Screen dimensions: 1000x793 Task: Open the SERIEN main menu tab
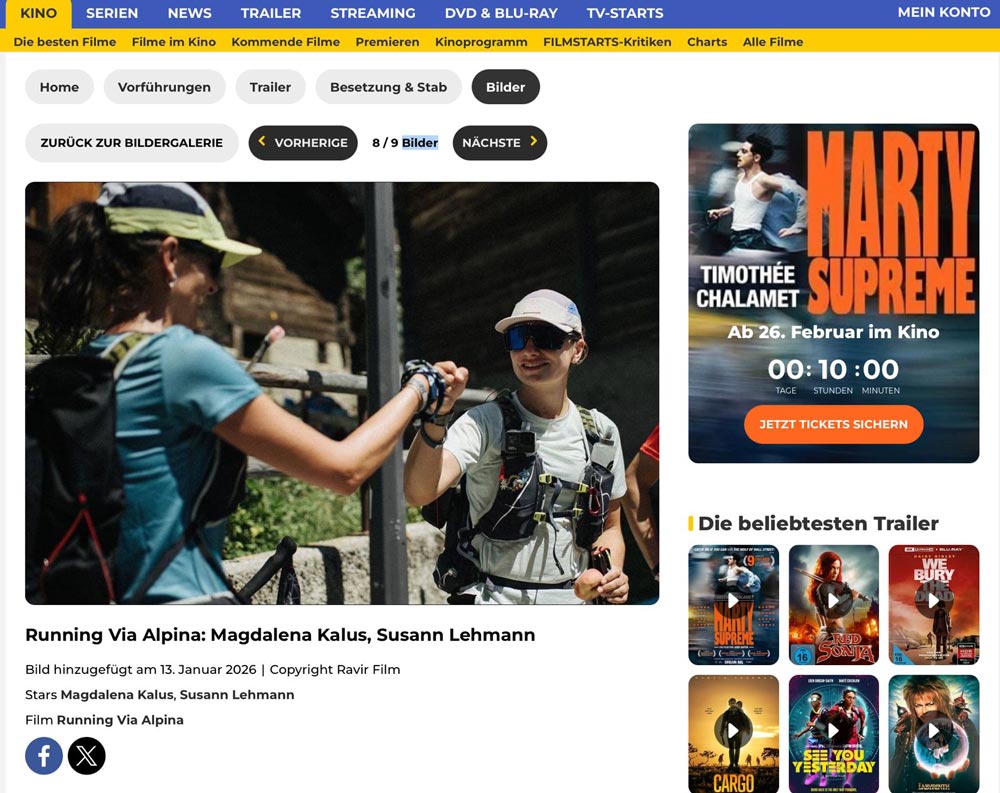tap(112, 13)
